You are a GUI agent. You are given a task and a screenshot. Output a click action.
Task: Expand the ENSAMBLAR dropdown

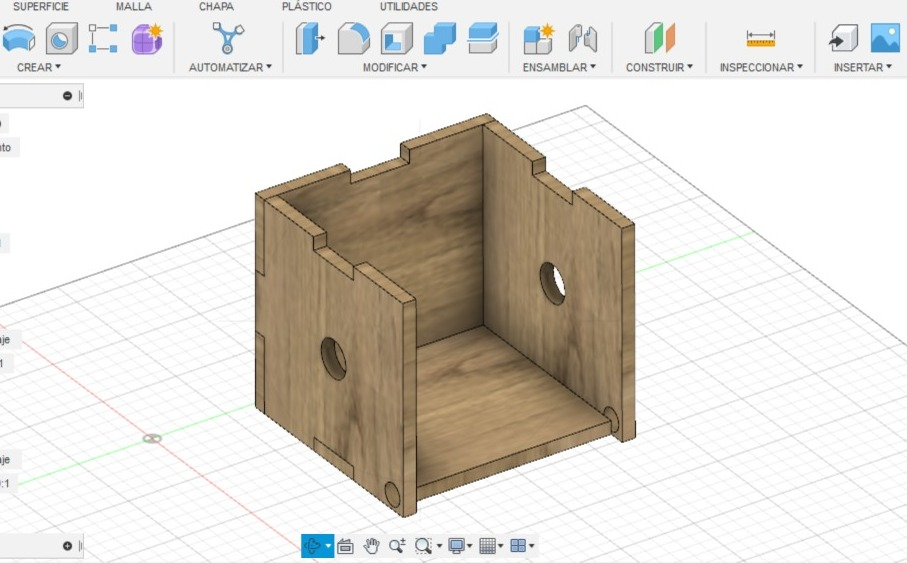559,67
